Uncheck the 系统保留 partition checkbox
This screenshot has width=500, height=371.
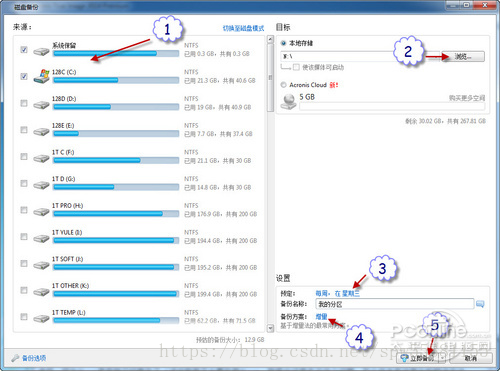pyautogui.click(x=24, y=50)
